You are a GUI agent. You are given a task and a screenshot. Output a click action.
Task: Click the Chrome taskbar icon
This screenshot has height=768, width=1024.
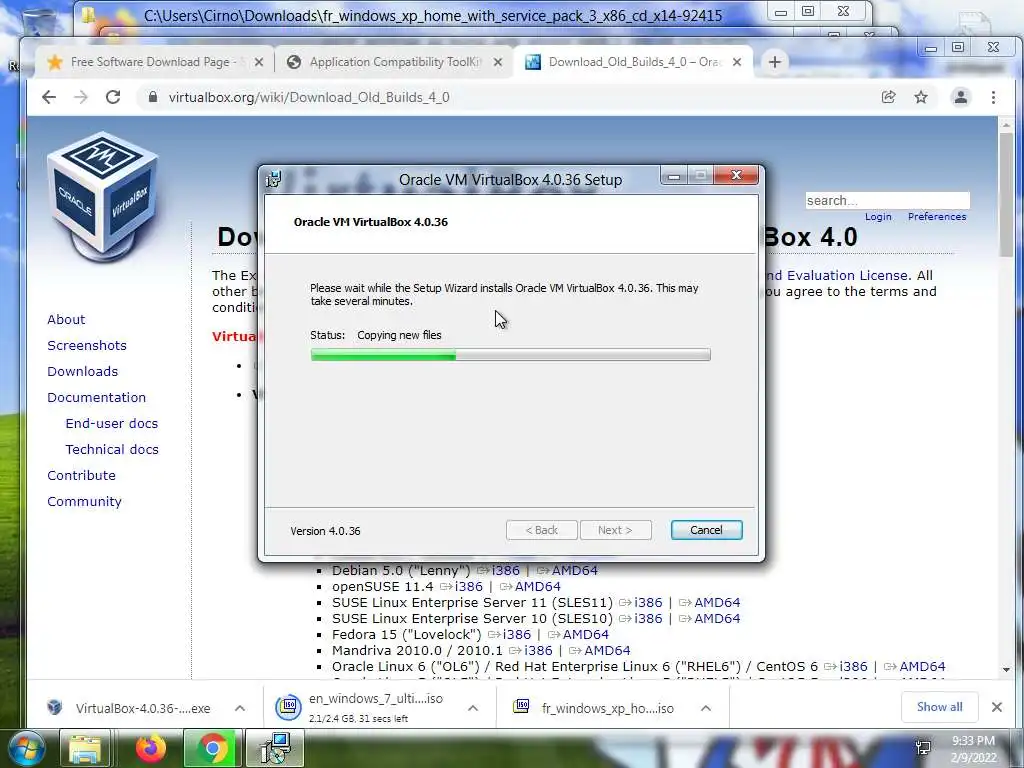[x=212, y=748]
